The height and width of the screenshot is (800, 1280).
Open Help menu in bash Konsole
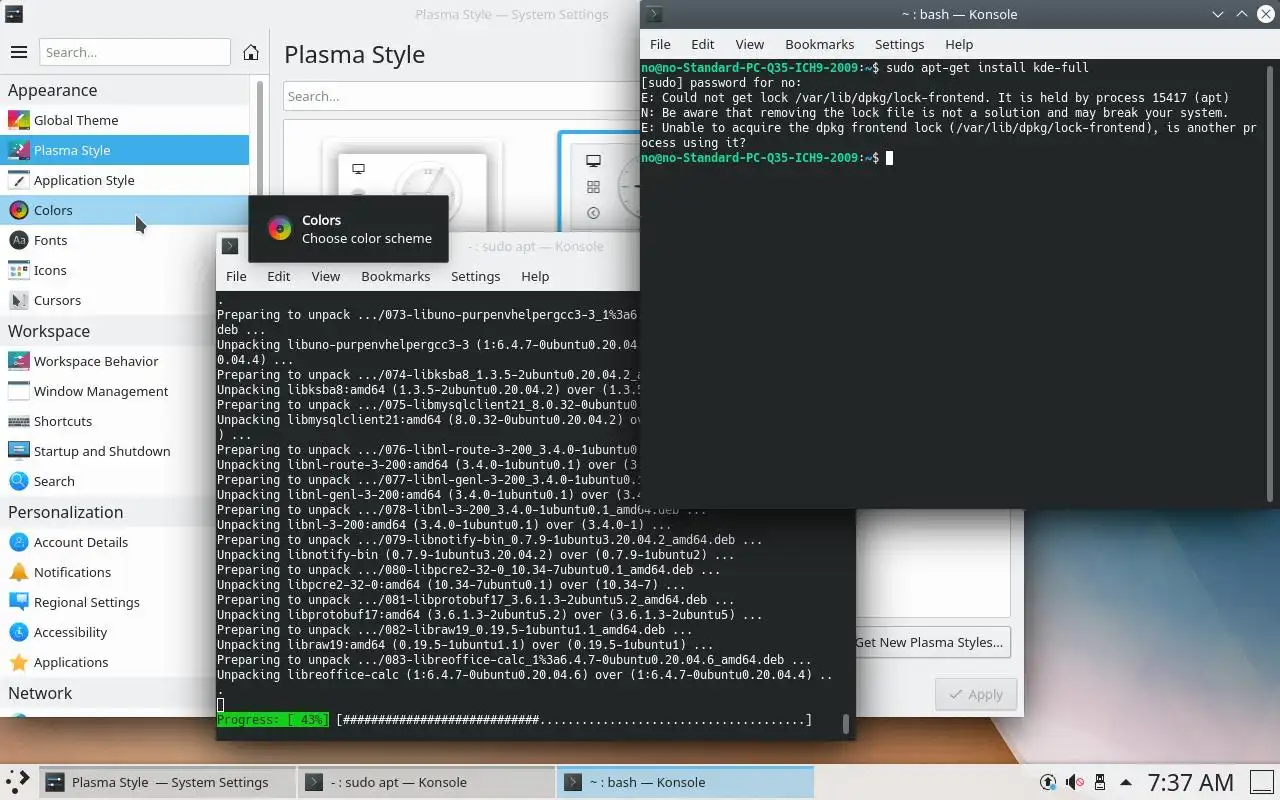(x=959, y=44)
